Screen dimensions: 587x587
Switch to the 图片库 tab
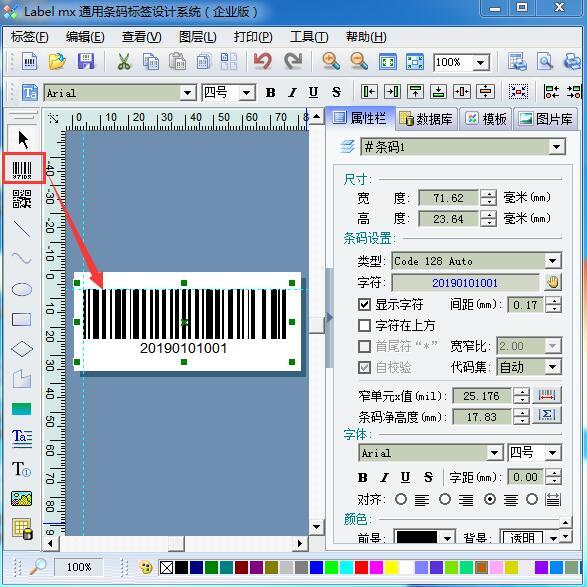(x=545, y=119)
